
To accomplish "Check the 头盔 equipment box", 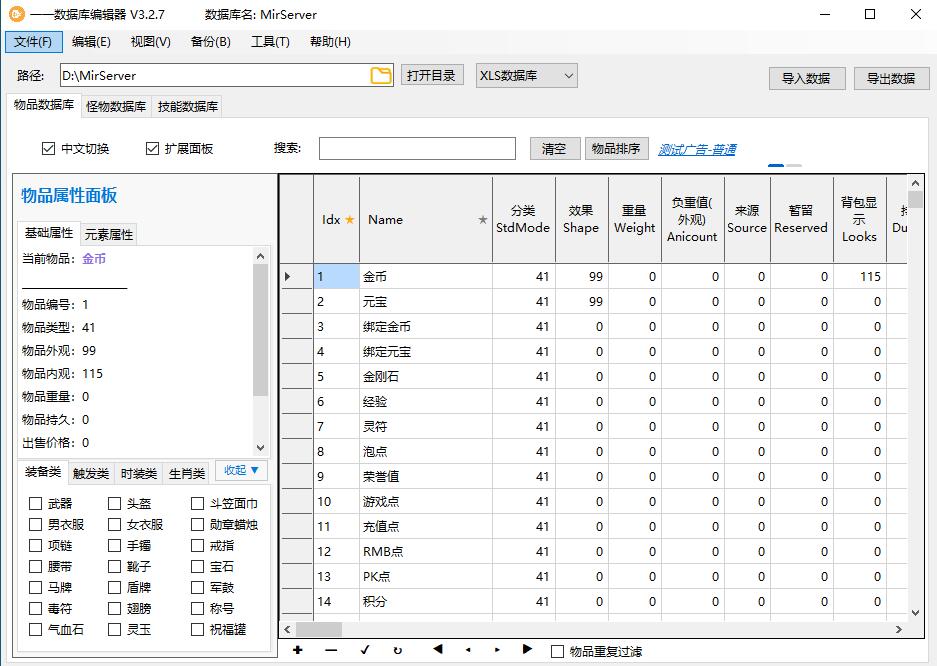I will pos(114,504).
